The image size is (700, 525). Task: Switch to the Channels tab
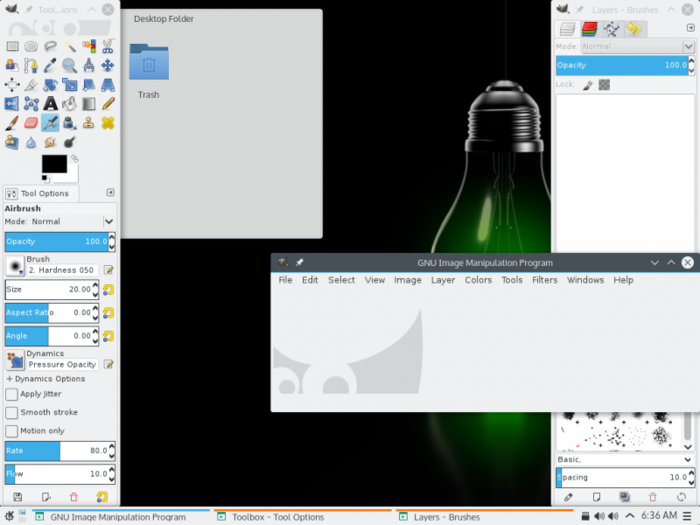point(589,29)
